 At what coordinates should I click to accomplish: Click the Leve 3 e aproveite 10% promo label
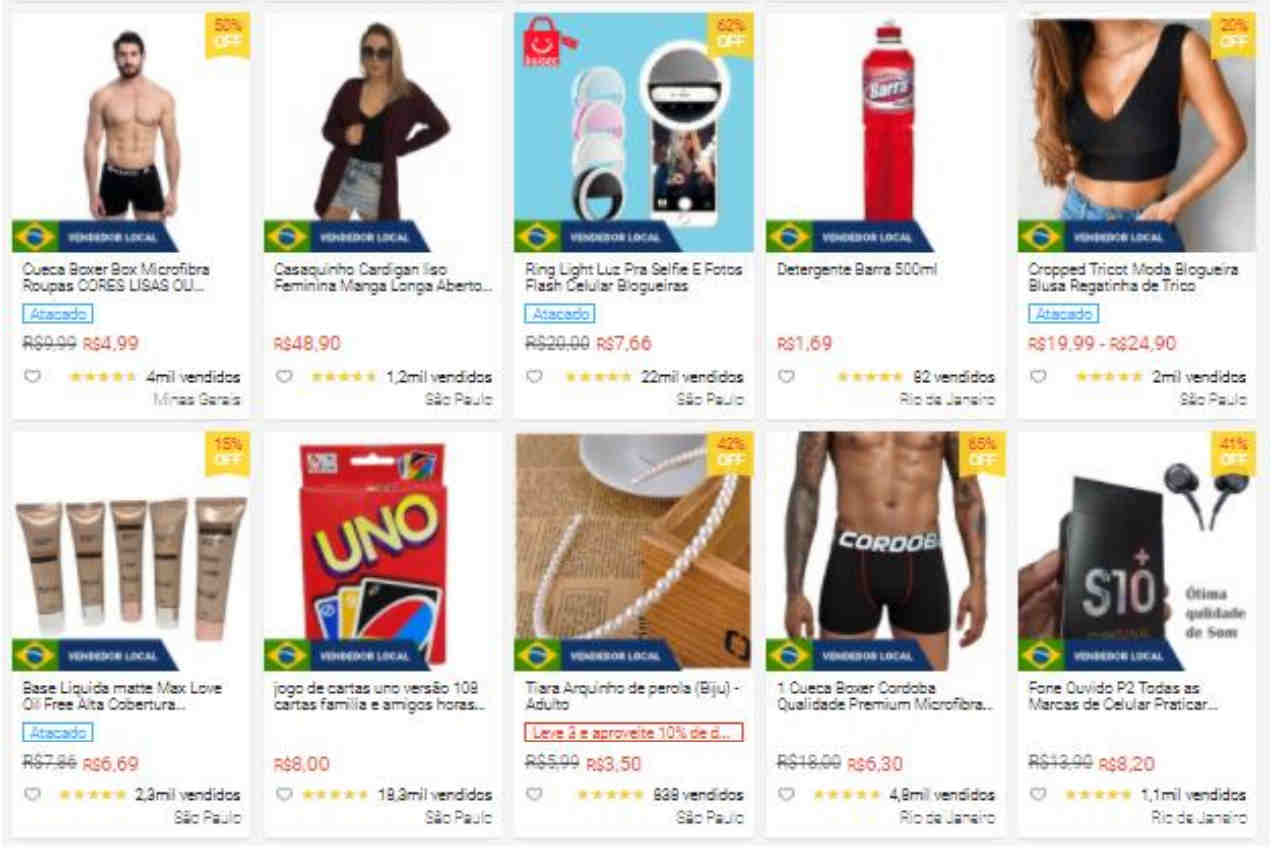point(634,733)
